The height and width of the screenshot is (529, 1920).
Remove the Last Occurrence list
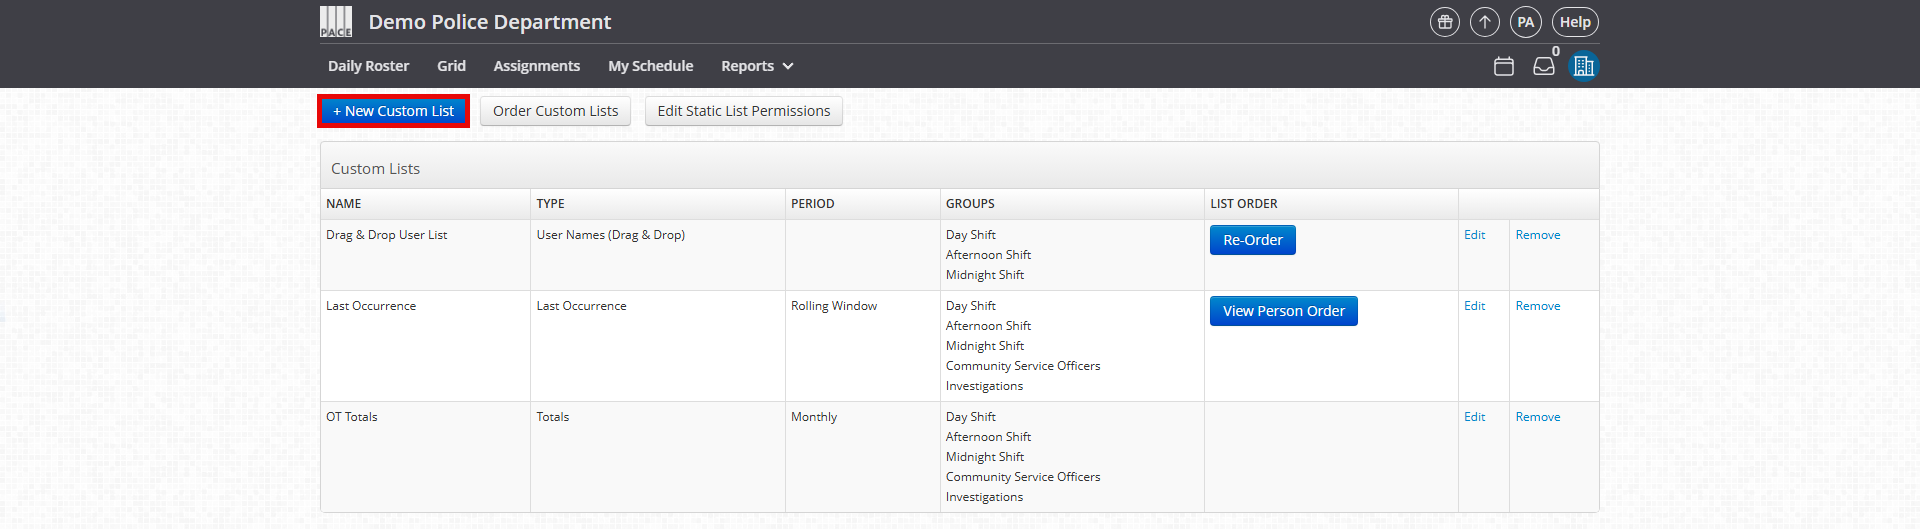[1537, 306]
